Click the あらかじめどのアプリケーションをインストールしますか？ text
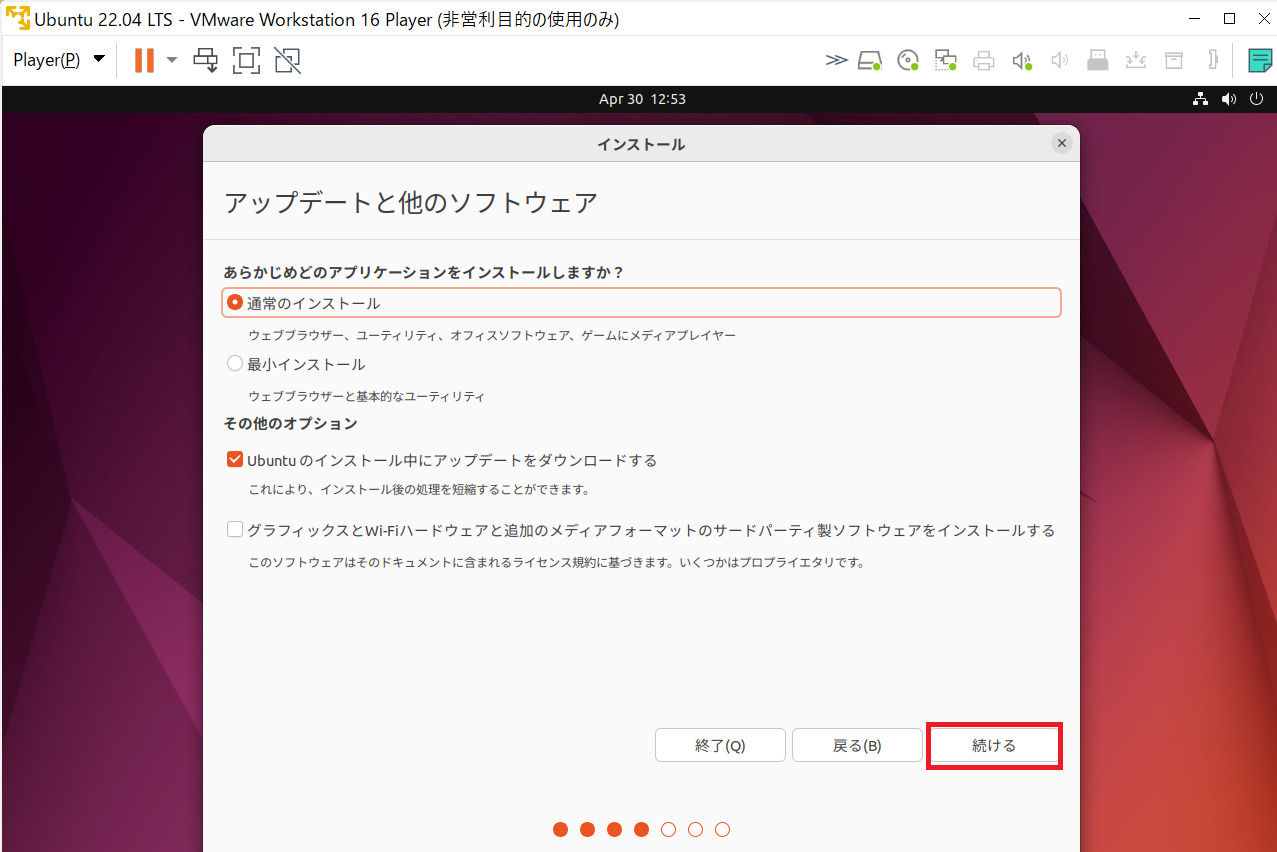 tap(424, 272)
